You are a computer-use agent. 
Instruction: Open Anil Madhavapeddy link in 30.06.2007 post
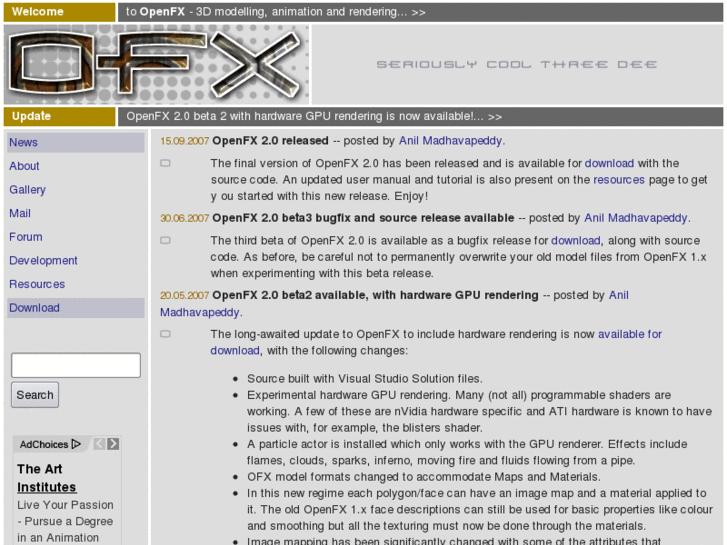coord(636,218)
